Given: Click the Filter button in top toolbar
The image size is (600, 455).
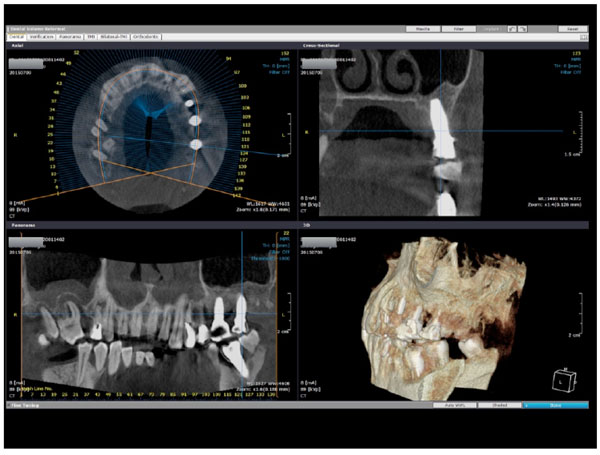Looking at the screenshot, I should tap(458, 29).
